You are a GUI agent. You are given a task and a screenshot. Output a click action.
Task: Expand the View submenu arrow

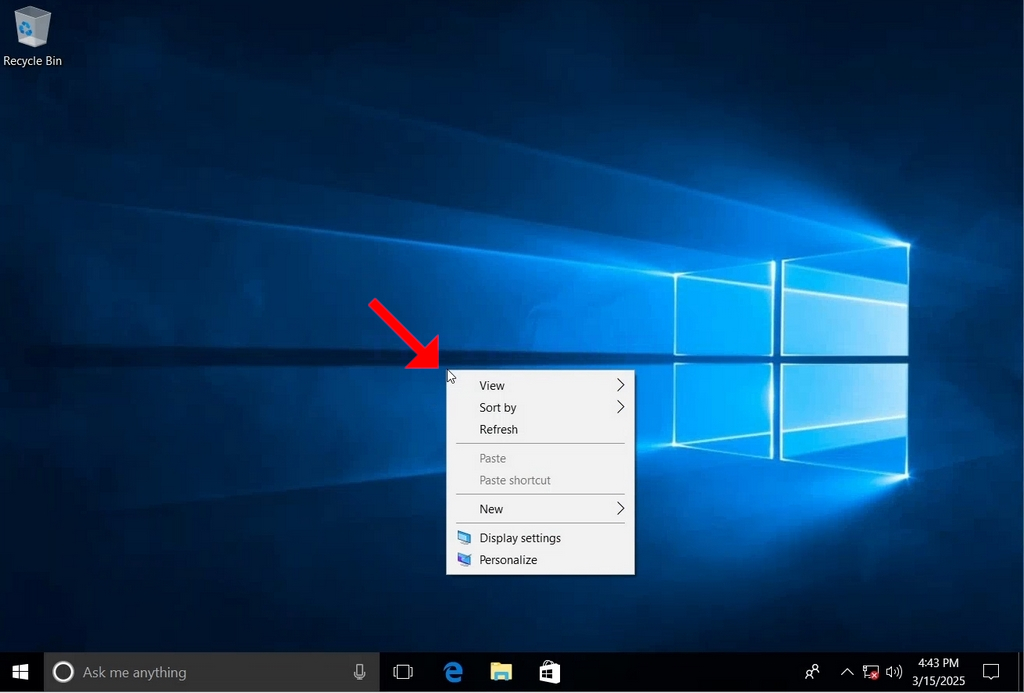[x=620, y=385]
